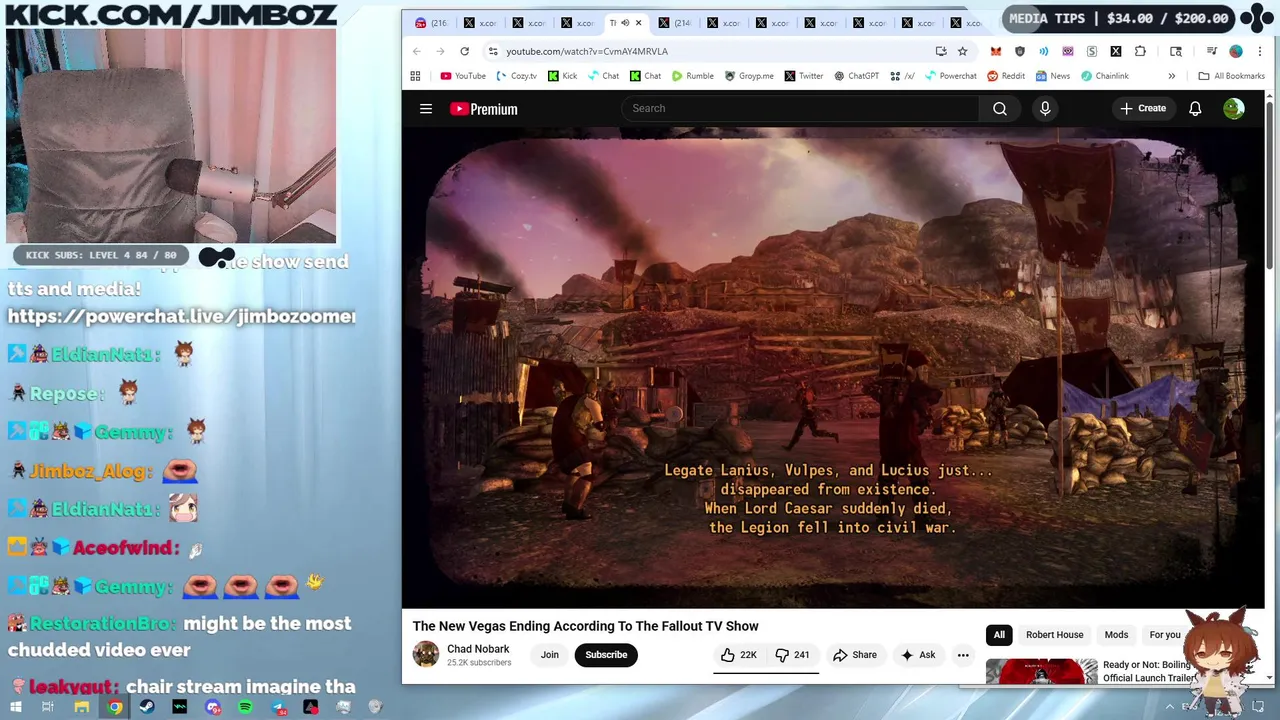
Task: Open the Twitter bookmark
Action: coord(804,76)
